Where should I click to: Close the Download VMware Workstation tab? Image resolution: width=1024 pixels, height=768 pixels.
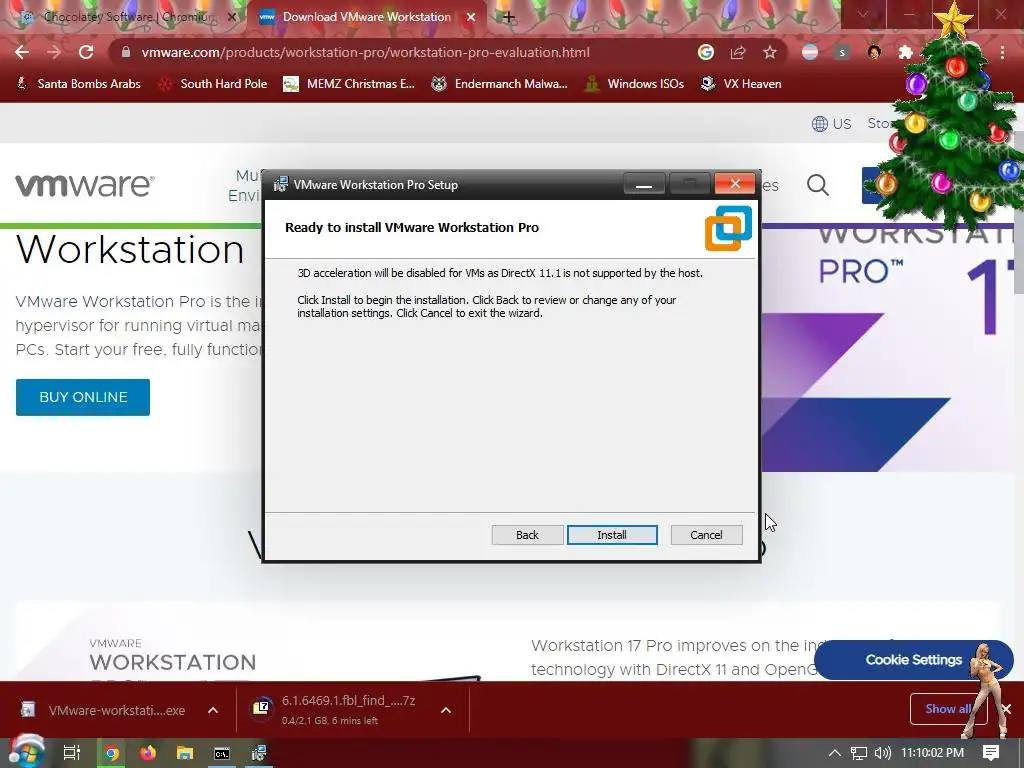(470, 18)
